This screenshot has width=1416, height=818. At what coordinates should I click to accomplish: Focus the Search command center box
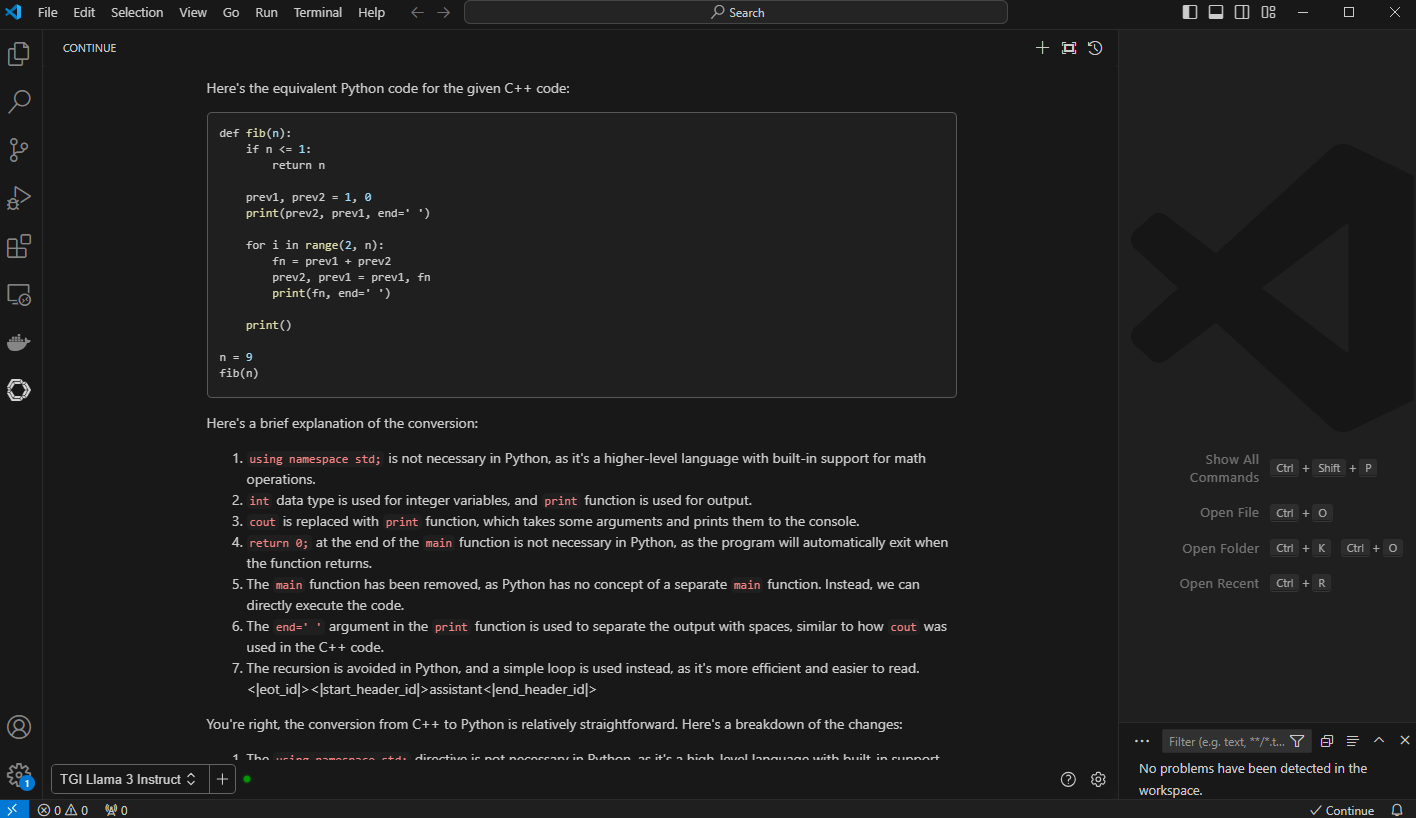coord(735,12)
